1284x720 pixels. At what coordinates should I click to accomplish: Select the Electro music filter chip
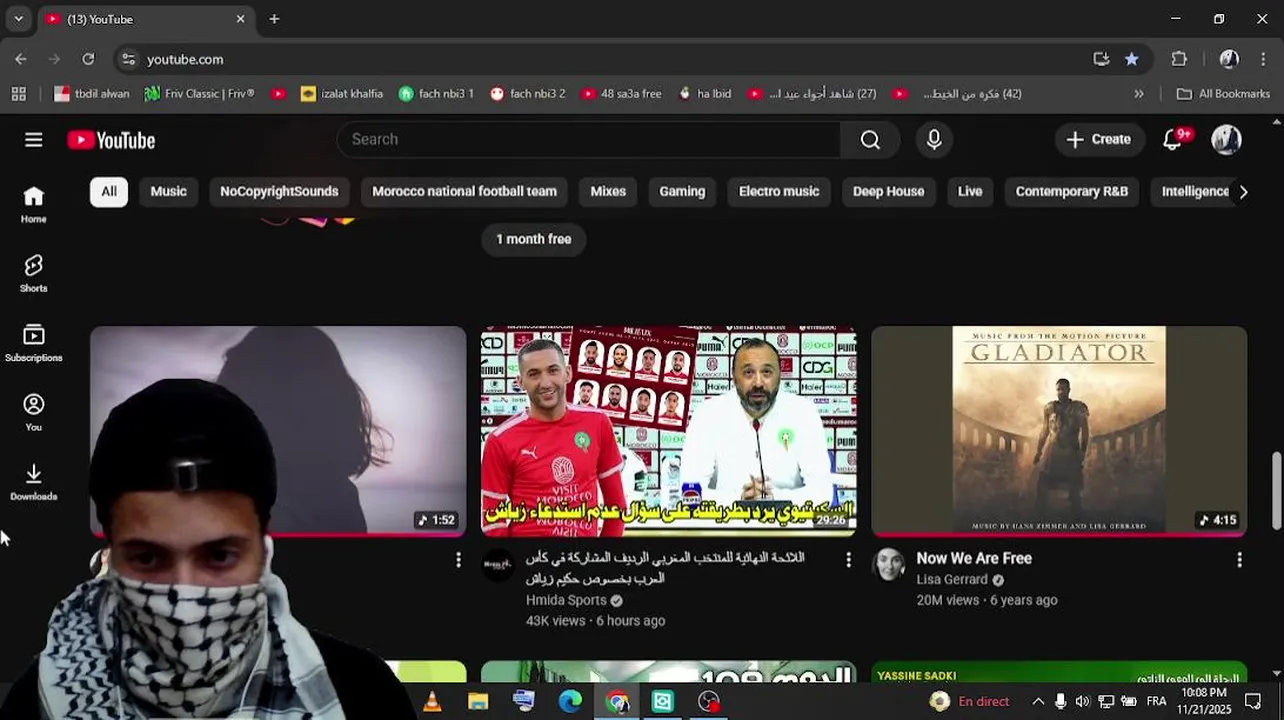[x=779, y=191]
